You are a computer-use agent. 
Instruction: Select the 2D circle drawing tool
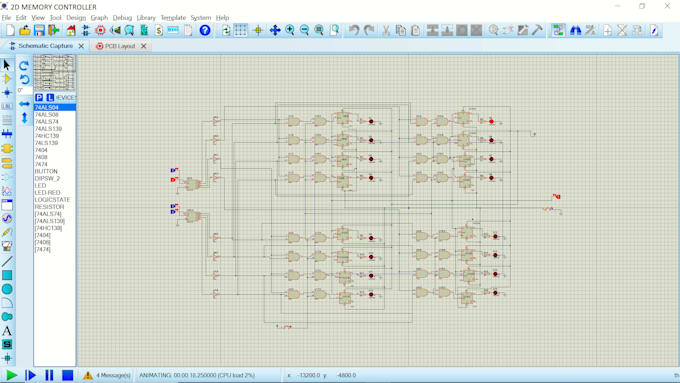[x=7, y=289]
